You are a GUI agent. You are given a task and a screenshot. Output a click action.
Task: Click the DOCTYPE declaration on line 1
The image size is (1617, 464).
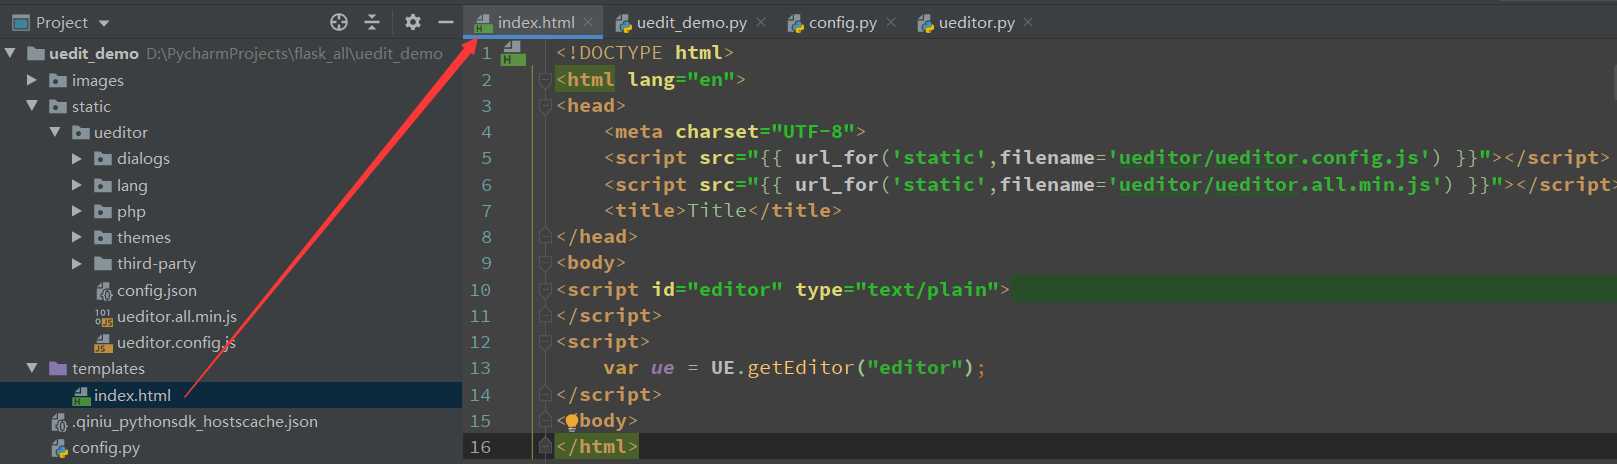pos(645,52)
